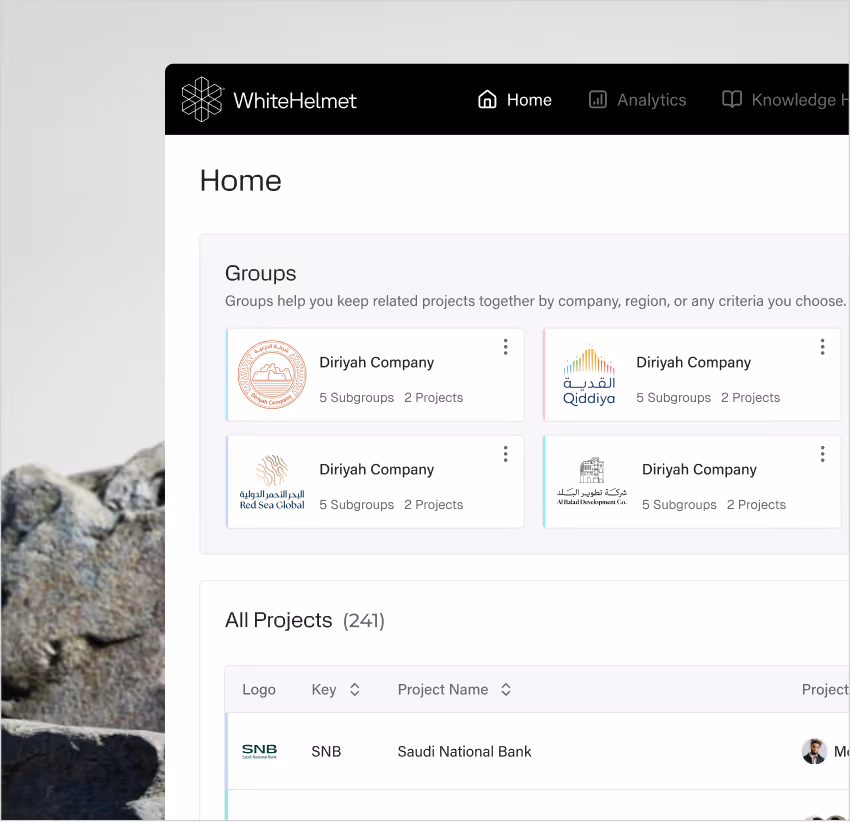Click the Groups description sentence
The image size is (850, 822).
535,301
